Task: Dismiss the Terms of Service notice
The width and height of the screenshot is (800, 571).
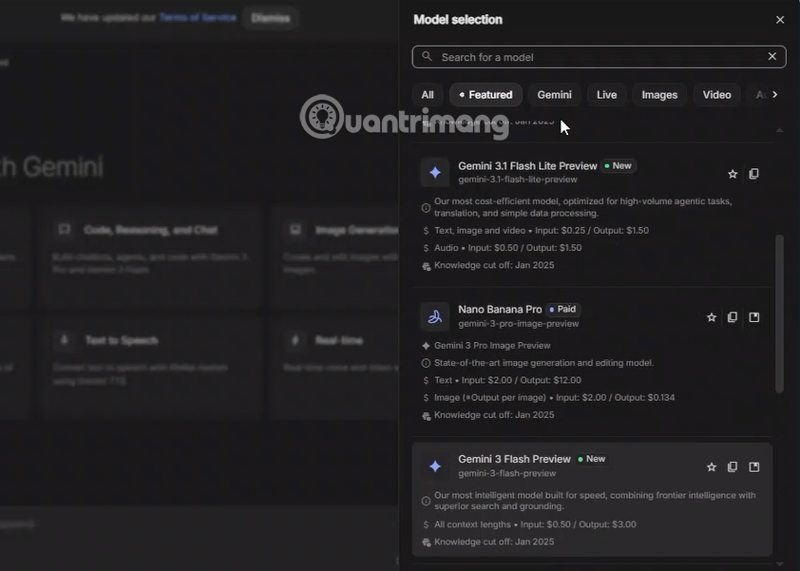Action: [270, 18]
